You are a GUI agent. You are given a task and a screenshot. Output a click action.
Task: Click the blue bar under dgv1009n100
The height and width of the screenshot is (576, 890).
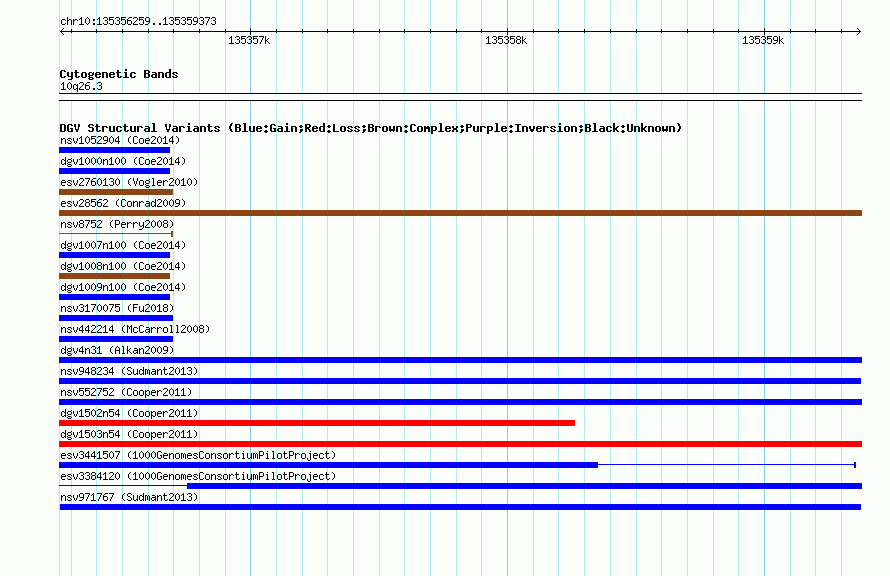coord(115,297)
